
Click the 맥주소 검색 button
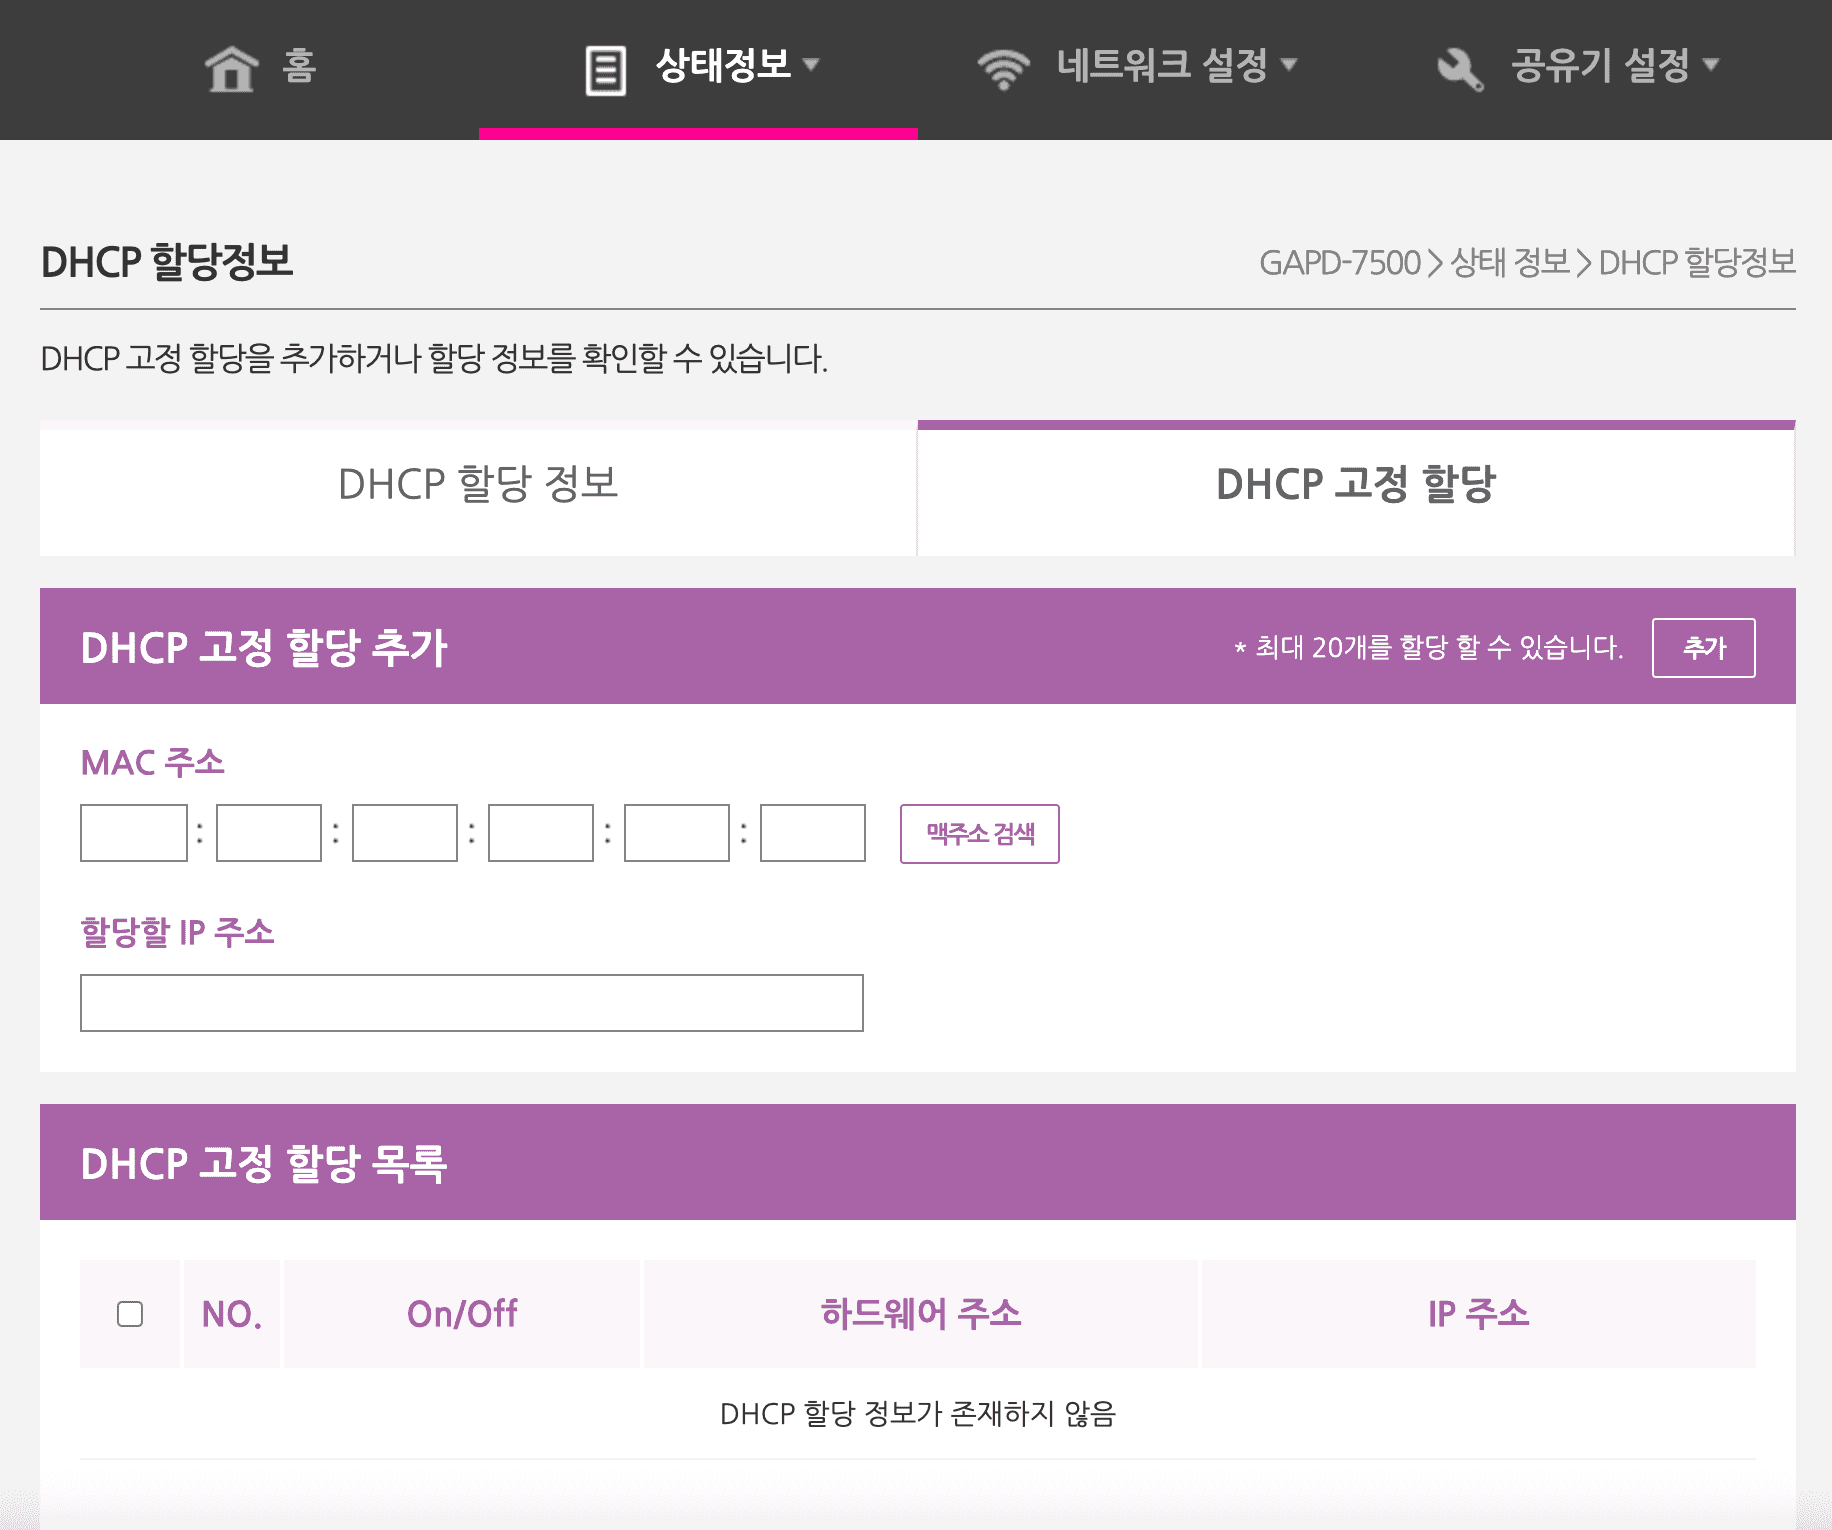[980, 835]
